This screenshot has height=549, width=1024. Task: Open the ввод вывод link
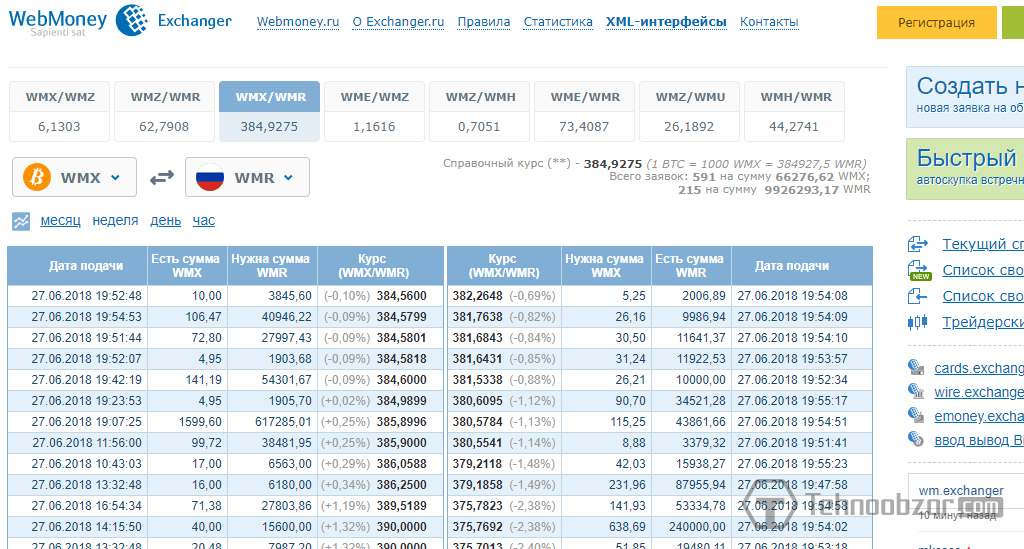[x=979, y=440]
